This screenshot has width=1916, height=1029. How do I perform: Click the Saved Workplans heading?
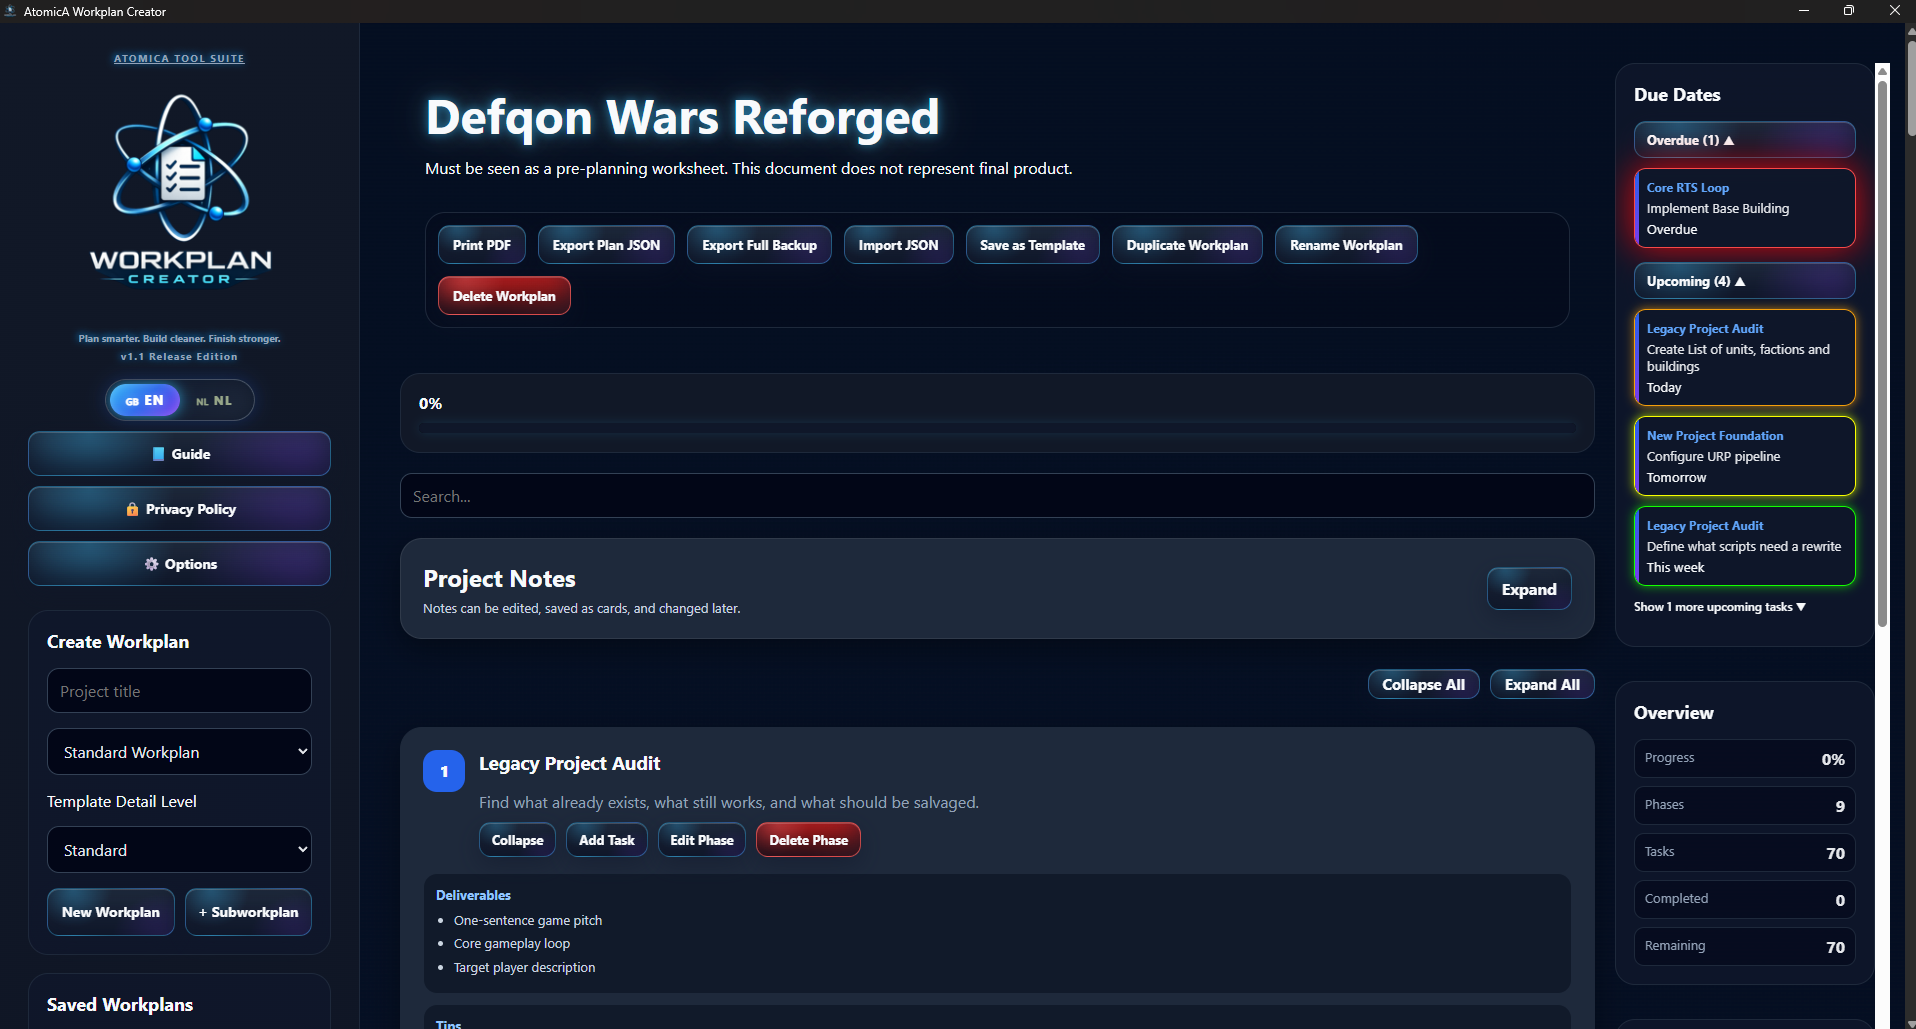[x=120, y=1005]
